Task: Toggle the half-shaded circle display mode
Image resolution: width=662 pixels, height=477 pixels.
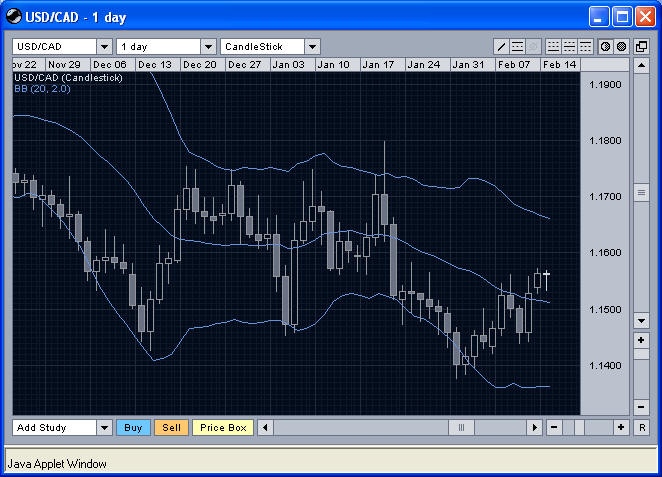Action: pyautogui.click(x=605, y=46)
